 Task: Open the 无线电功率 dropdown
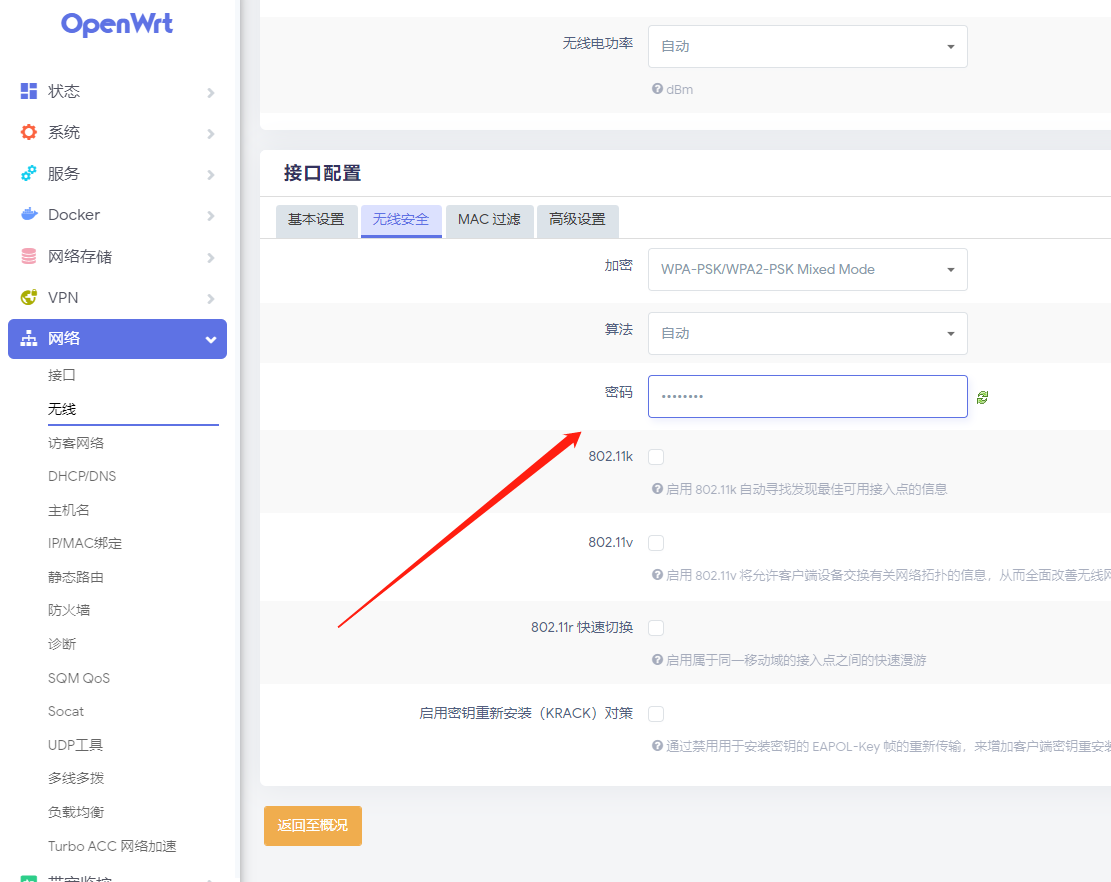[x=807, y=46]
